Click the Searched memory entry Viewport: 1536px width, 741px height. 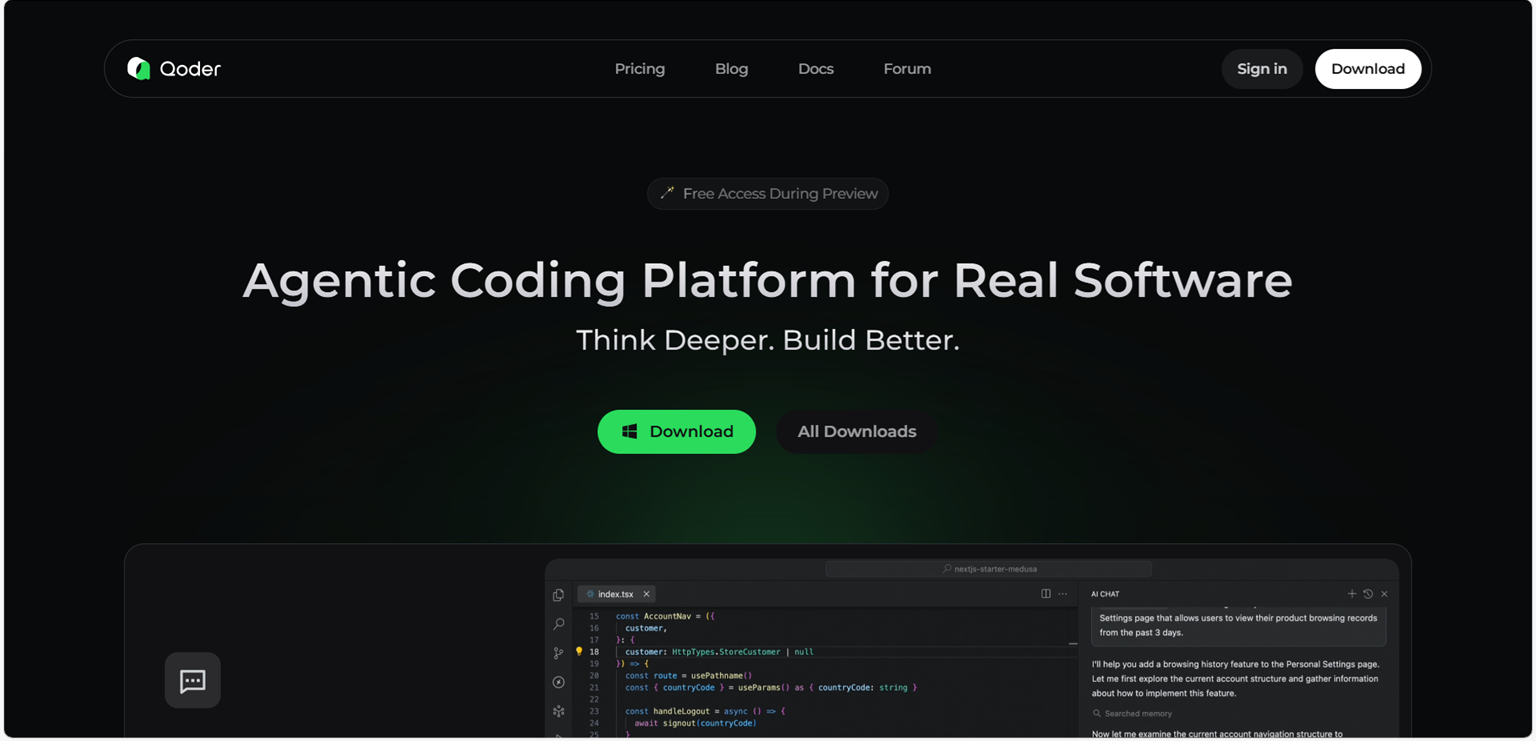pos(1132,714)
